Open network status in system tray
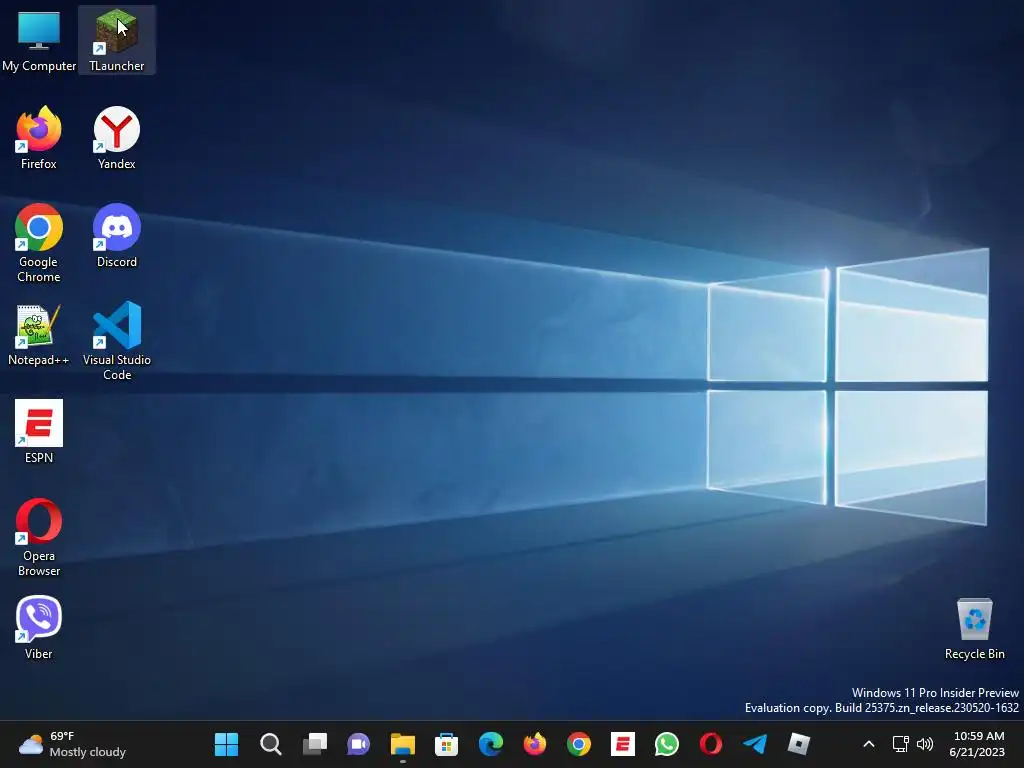The image size is (1024, 768). coord(901,744)
